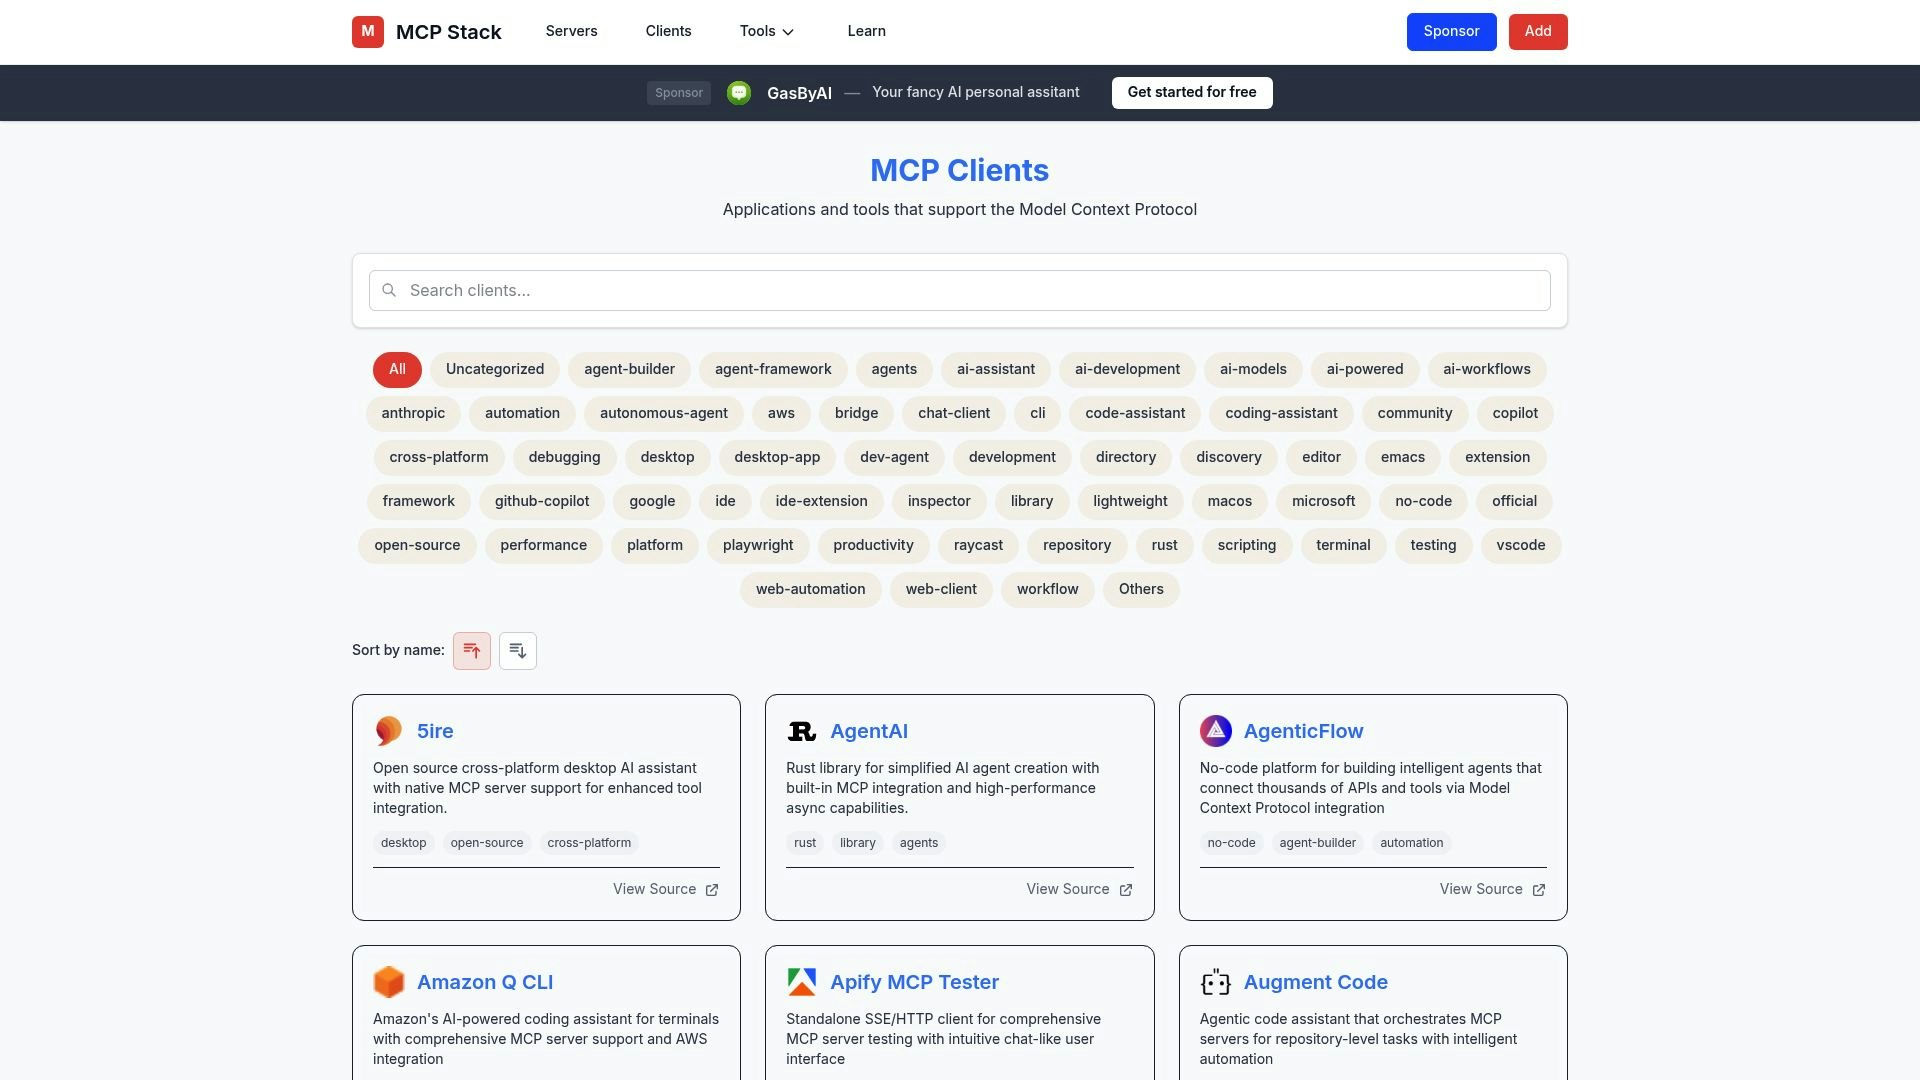This screenshot has width=1920, height=1080.
Task: Select the microsoft filter chip
Action: pos(1323,502)
